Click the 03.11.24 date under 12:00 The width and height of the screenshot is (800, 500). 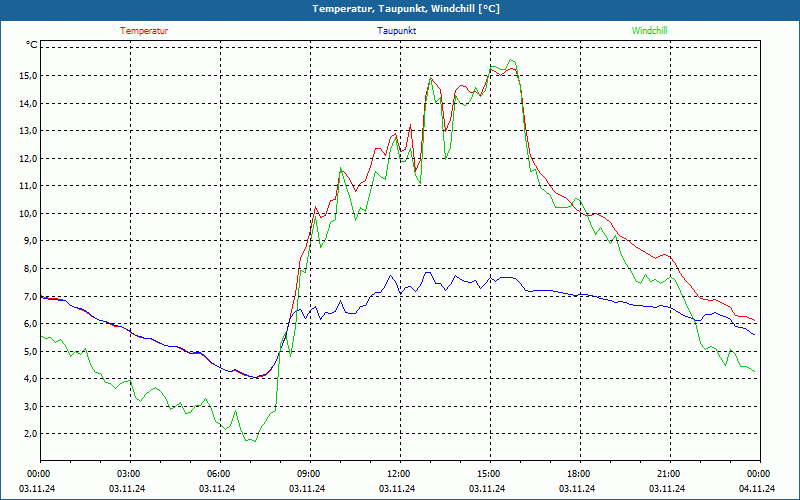click(x=397, y=488)
